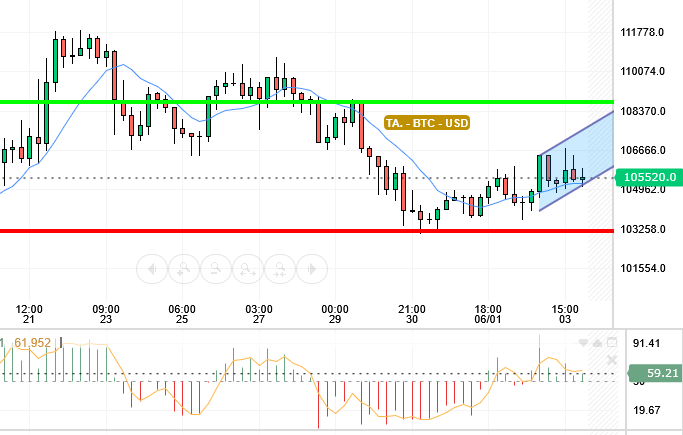Click the 108370.0 price axis label
Screen dimensions: 683x435
(x=642, y=111)
